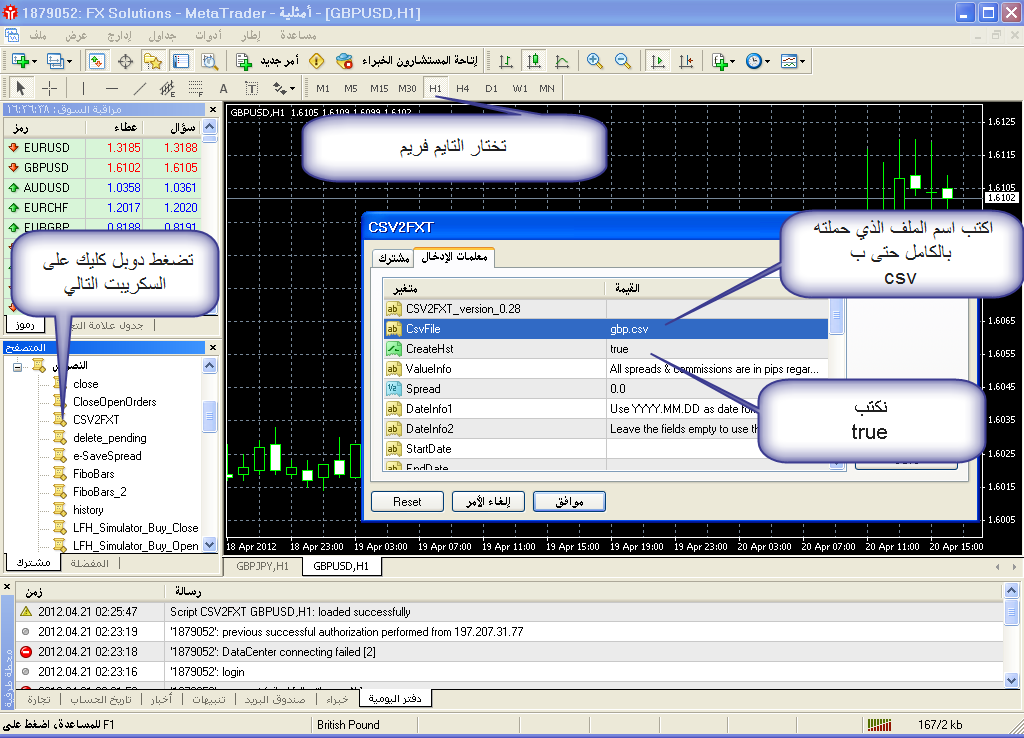Open the Data Window crosshair-circle toolbar icon
The width and height of the screenshot is (1024, 738).
click(x=125, y=61)
